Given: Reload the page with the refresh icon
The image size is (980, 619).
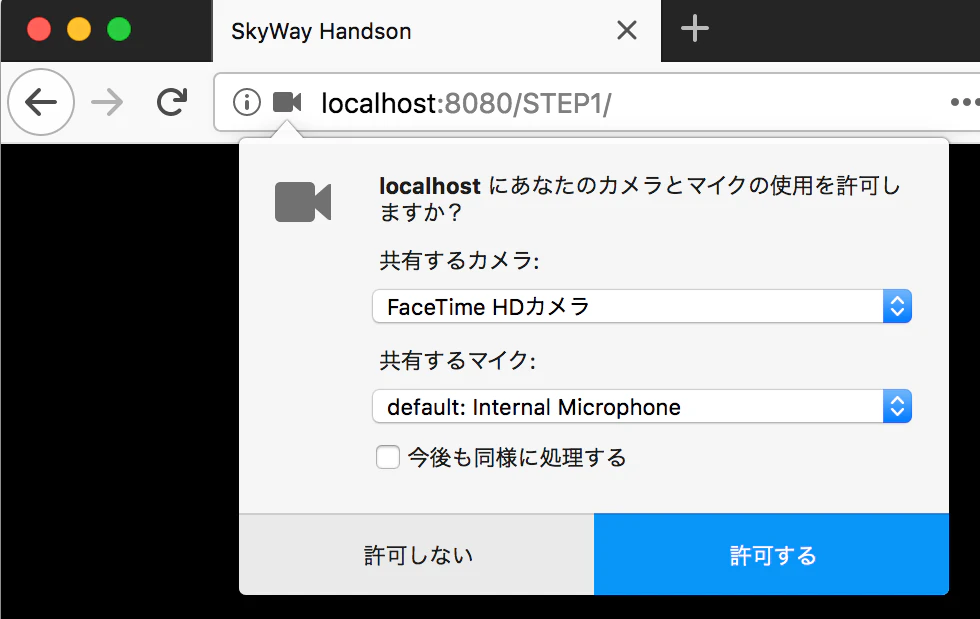Looking at the screenshot, I should pos(172,102).
